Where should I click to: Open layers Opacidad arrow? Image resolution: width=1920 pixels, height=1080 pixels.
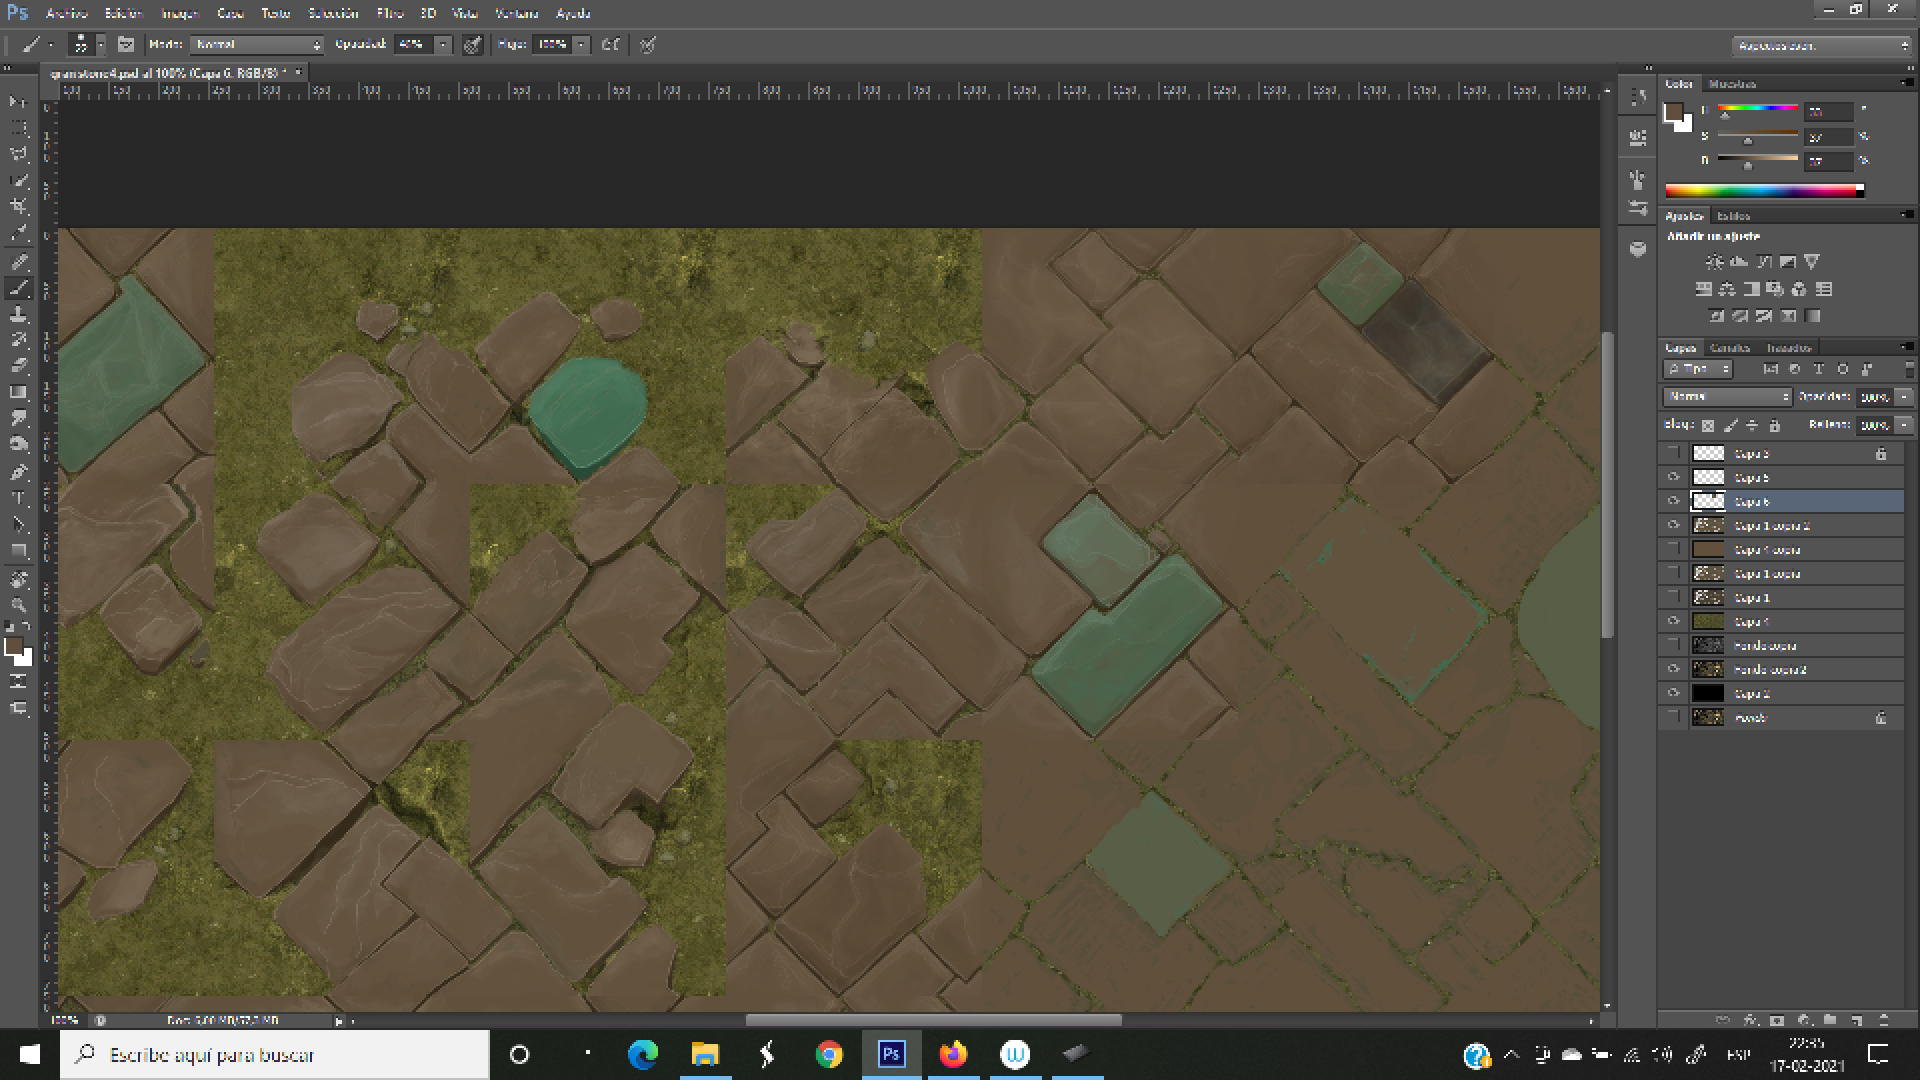click(x=1904, y=397)
